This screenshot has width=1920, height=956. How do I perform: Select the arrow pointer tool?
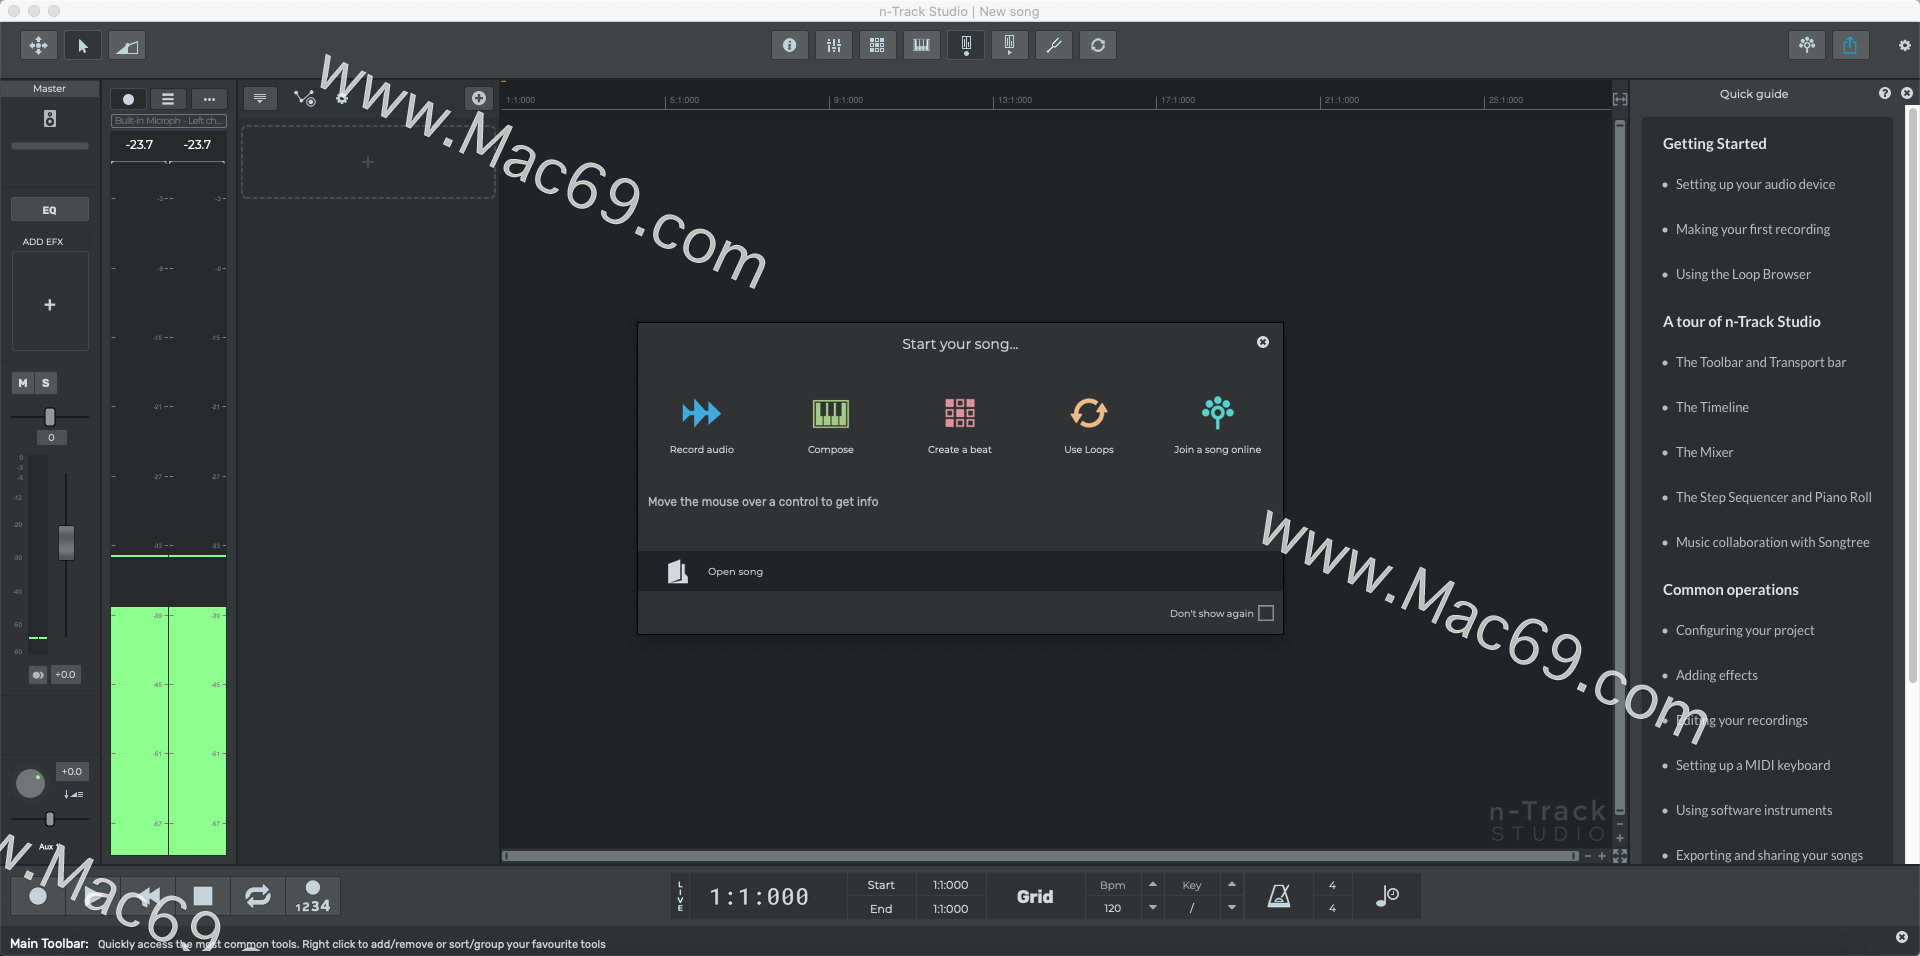83,45
